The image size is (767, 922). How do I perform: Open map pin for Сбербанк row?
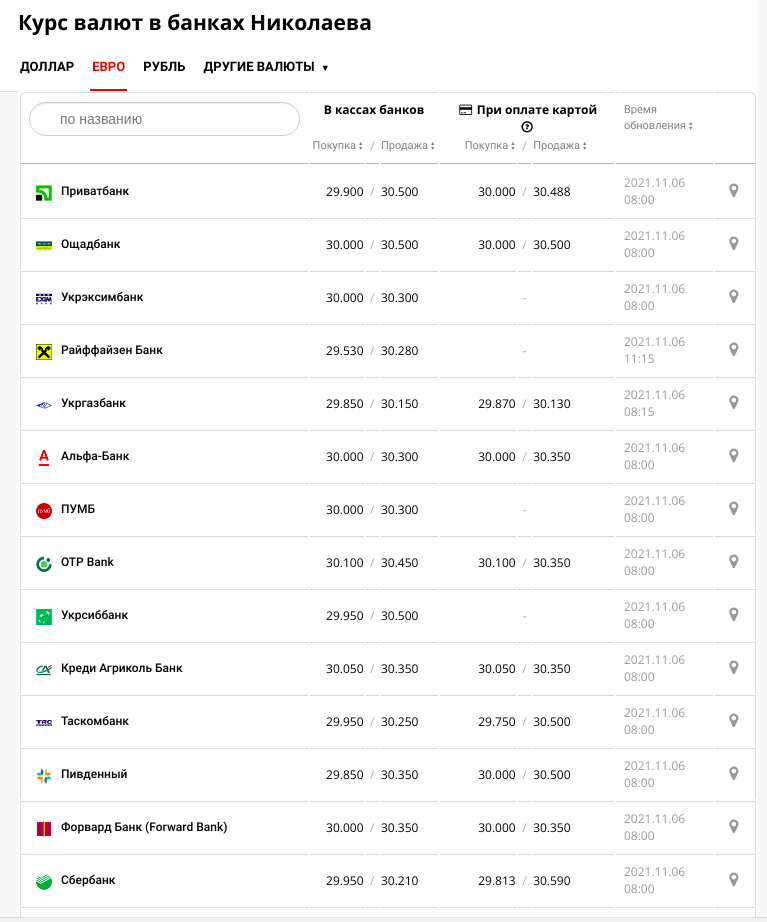coord(733,879)
